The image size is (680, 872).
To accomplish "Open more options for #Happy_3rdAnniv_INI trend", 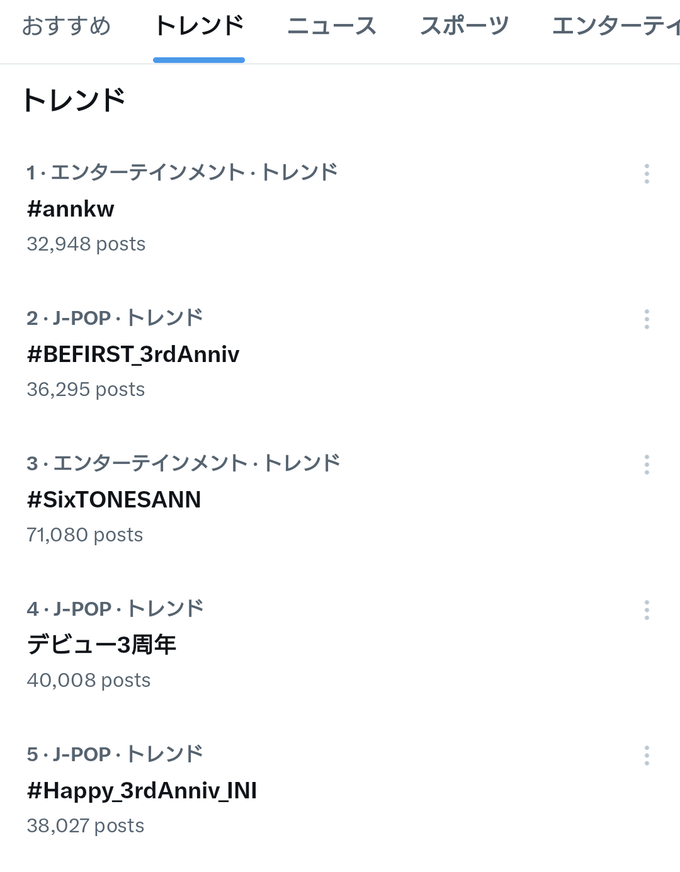I will 647,756.
